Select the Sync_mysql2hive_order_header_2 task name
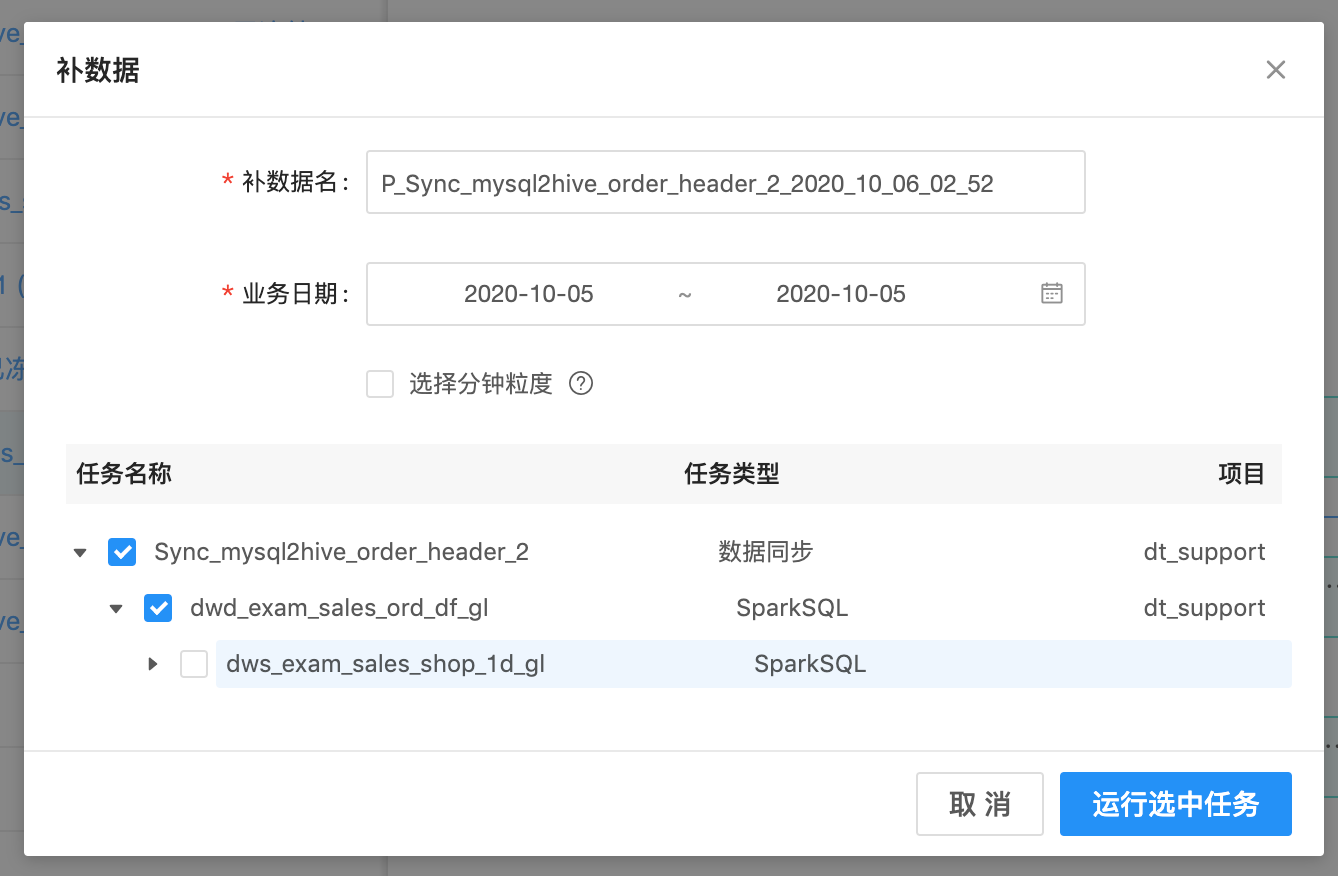Viewport: 1338px width, 876px height. pos(341,552)
